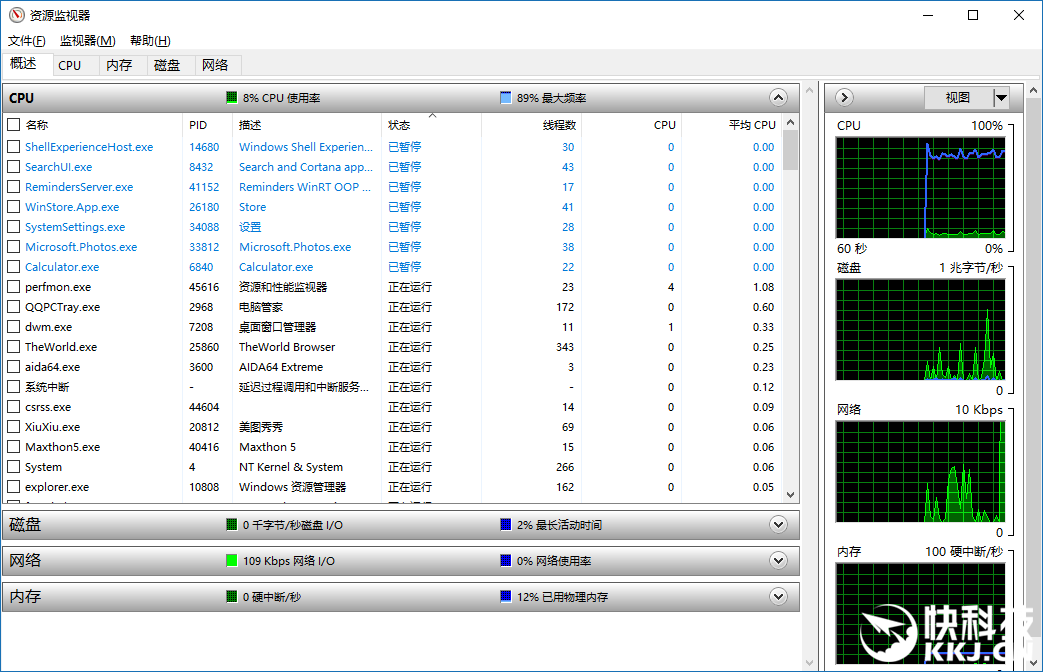Hide the graph pane with arrow button
1043x672 pixels.
tap(844, 97)
